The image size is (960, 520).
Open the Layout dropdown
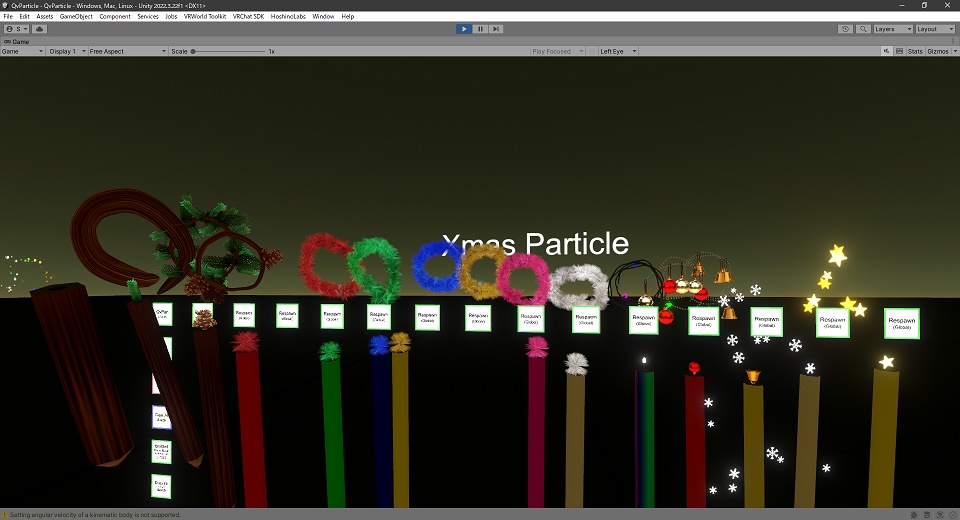click(935, 29)
